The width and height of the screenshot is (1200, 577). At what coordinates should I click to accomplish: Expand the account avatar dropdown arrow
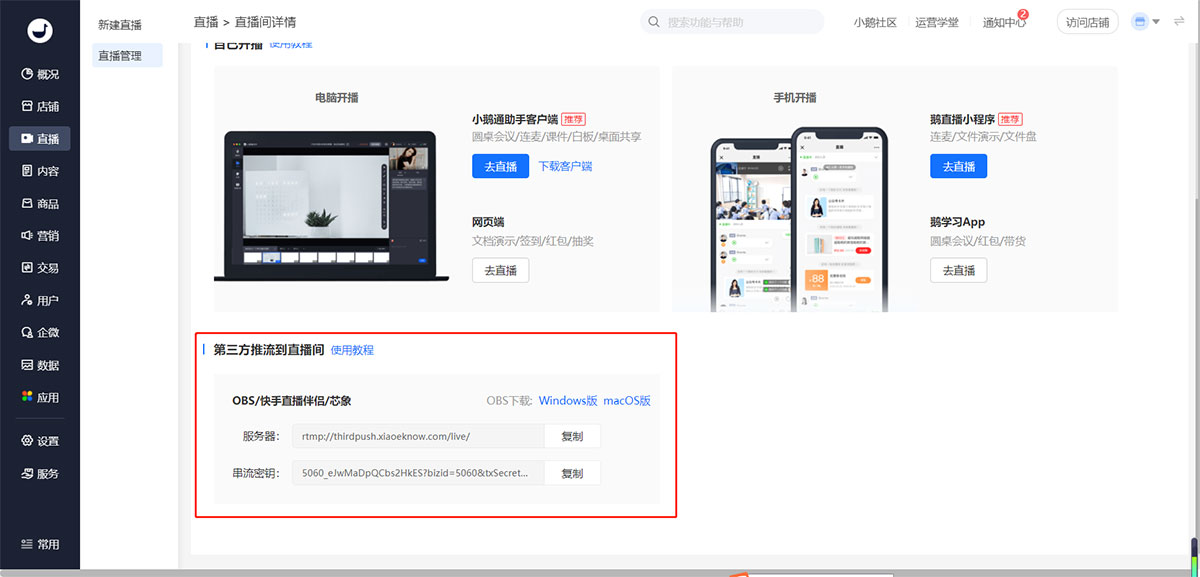pyautogui.click(x=1156, y=22)
